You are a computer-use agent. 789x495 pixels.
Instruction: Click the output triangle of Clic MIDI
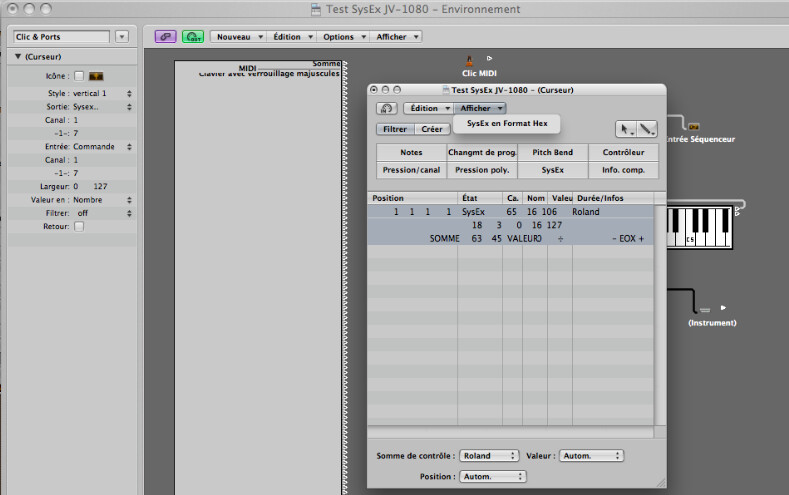click(x=489, y=58)
